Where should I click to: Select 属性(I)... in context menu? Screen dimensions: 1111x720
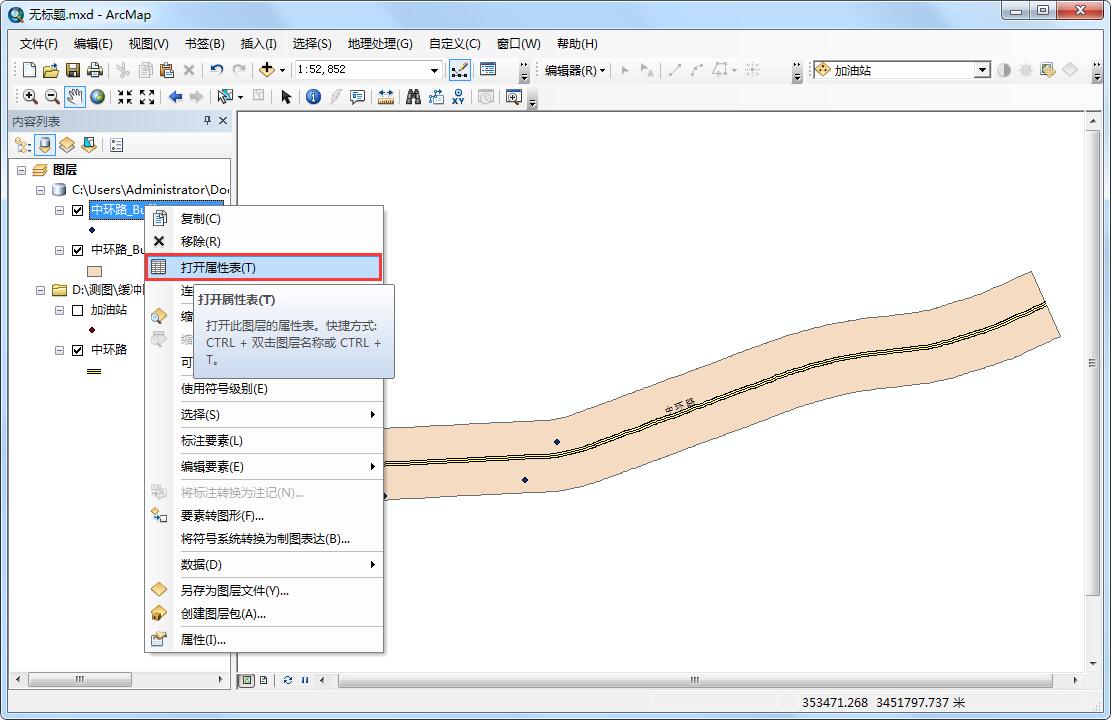pos(264,640)
